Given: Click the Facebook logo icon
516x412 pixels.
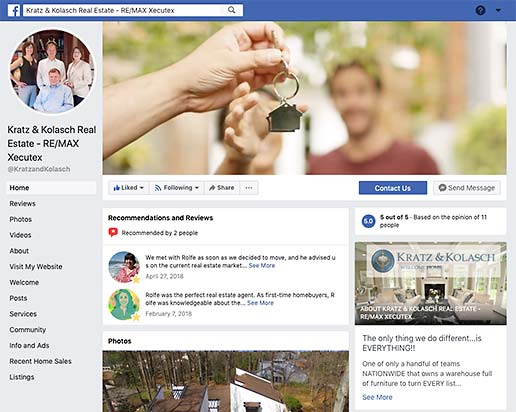Looking at the screenshot, I should click(x=14, y=10).
